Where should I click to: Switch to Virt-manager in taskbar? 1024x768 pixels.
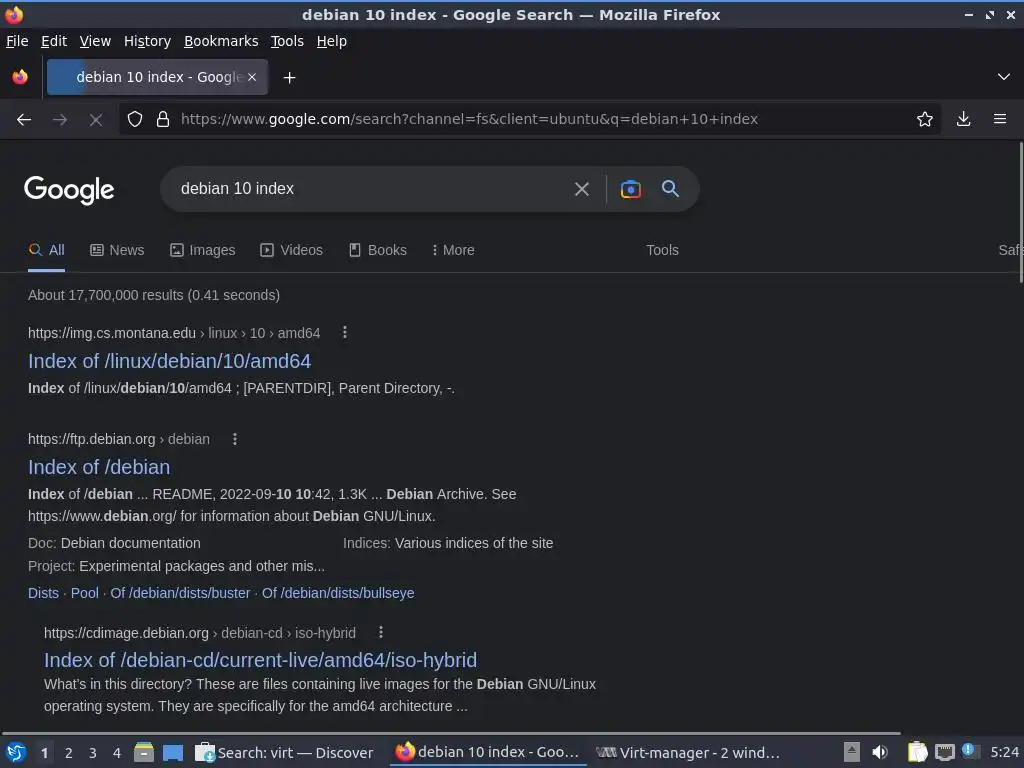tap(688, 752)
